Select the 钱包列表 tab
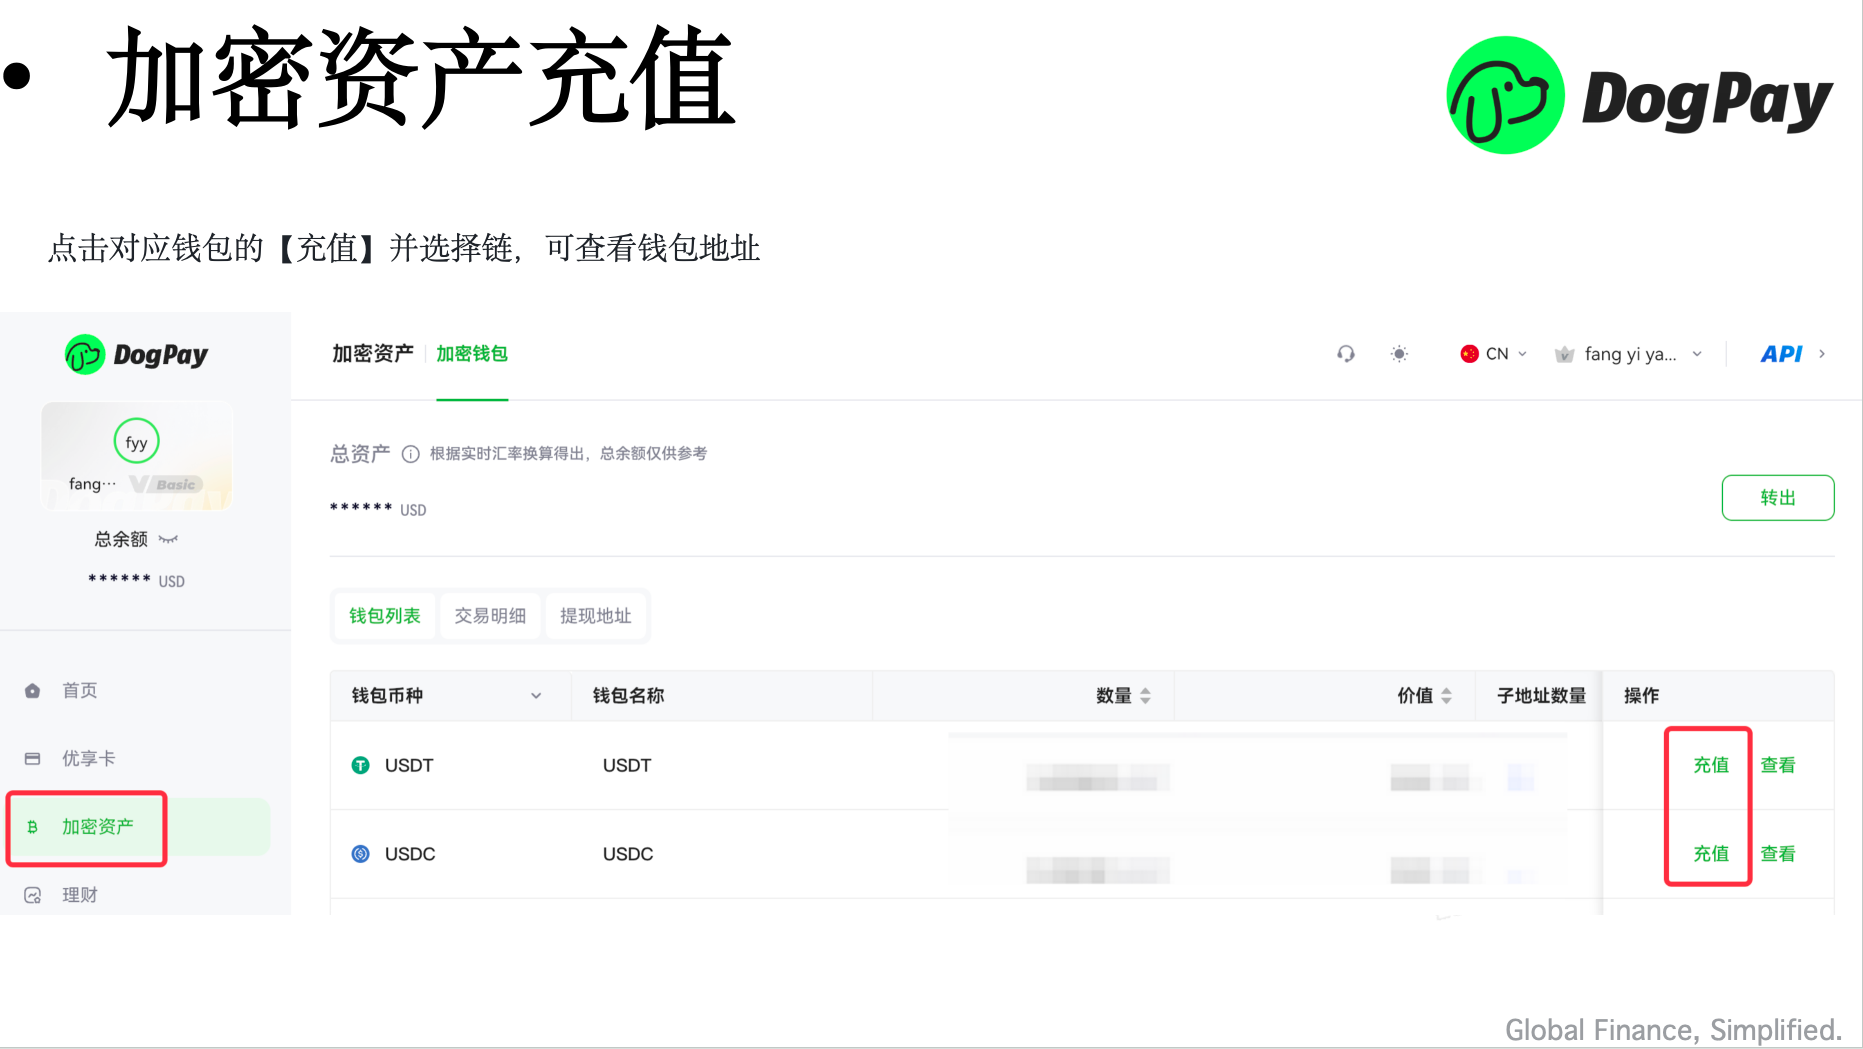Screen dimensions: 1863x1049 [385, 616]
